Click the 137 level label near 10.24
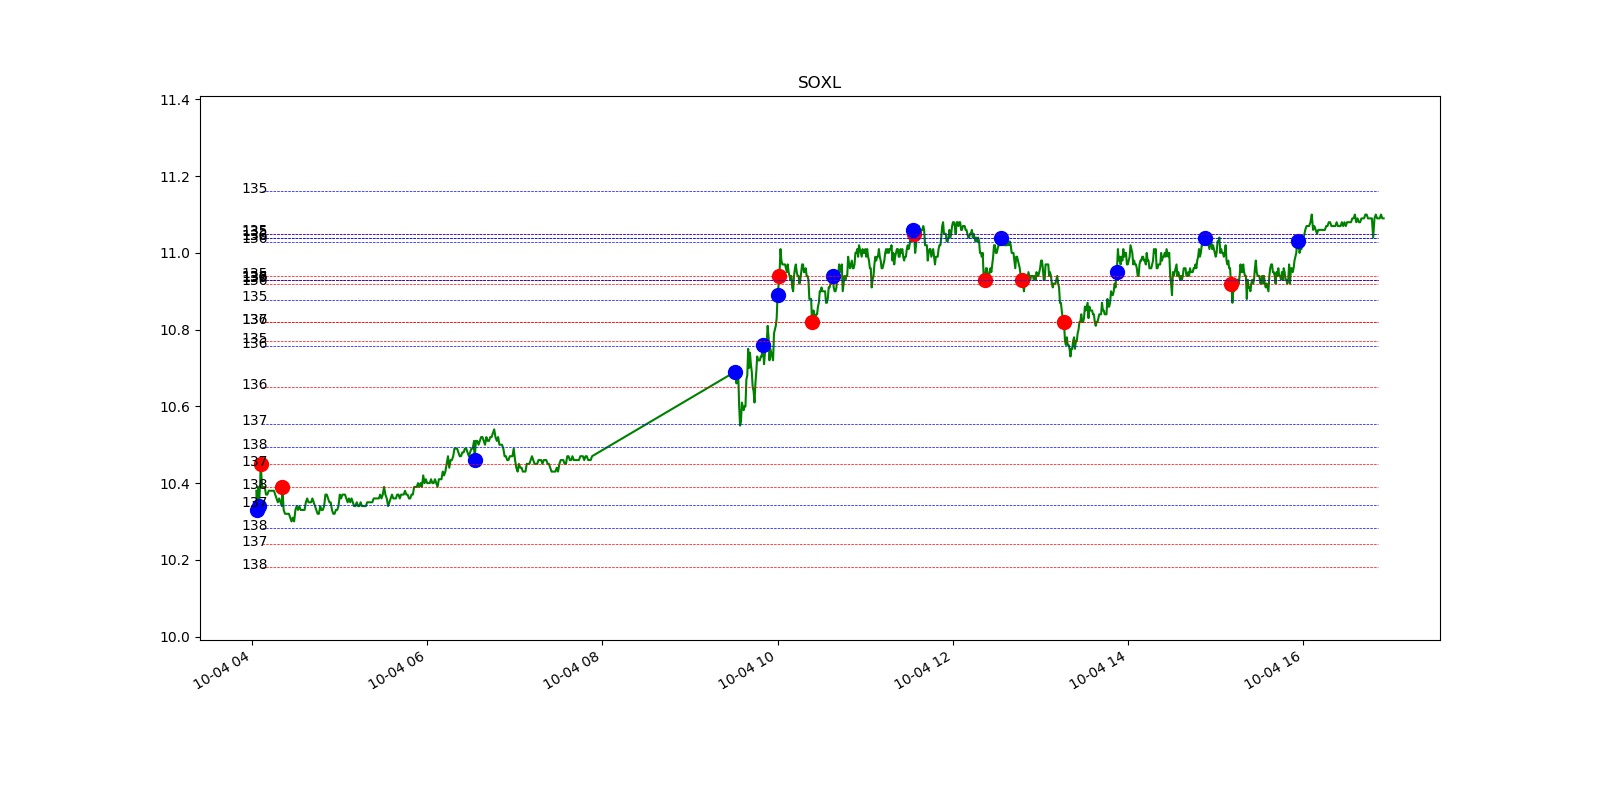The image size is (1600, 800). pos(255,541)
